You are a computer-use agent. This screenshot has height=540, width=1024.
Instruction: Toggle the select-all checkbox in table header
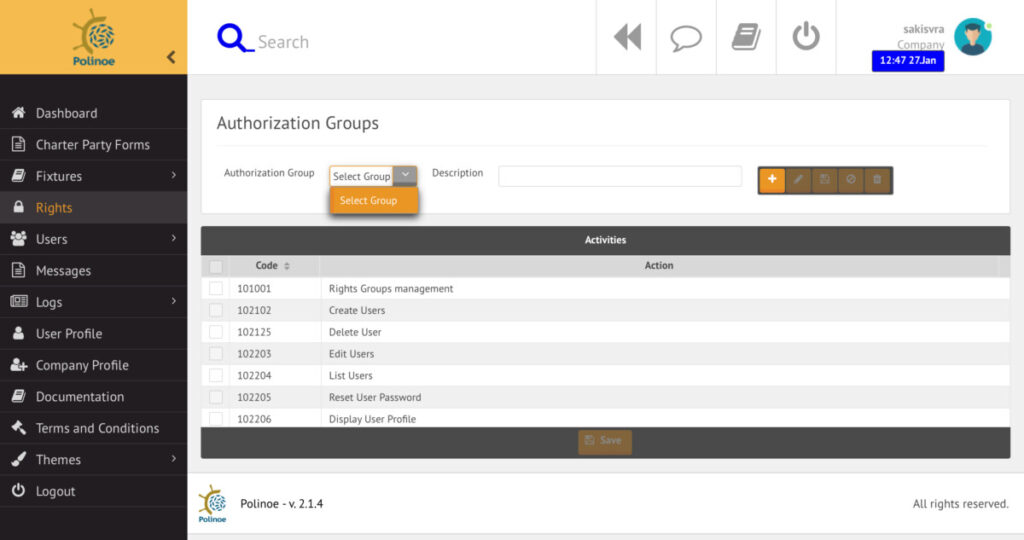point(216,267)
